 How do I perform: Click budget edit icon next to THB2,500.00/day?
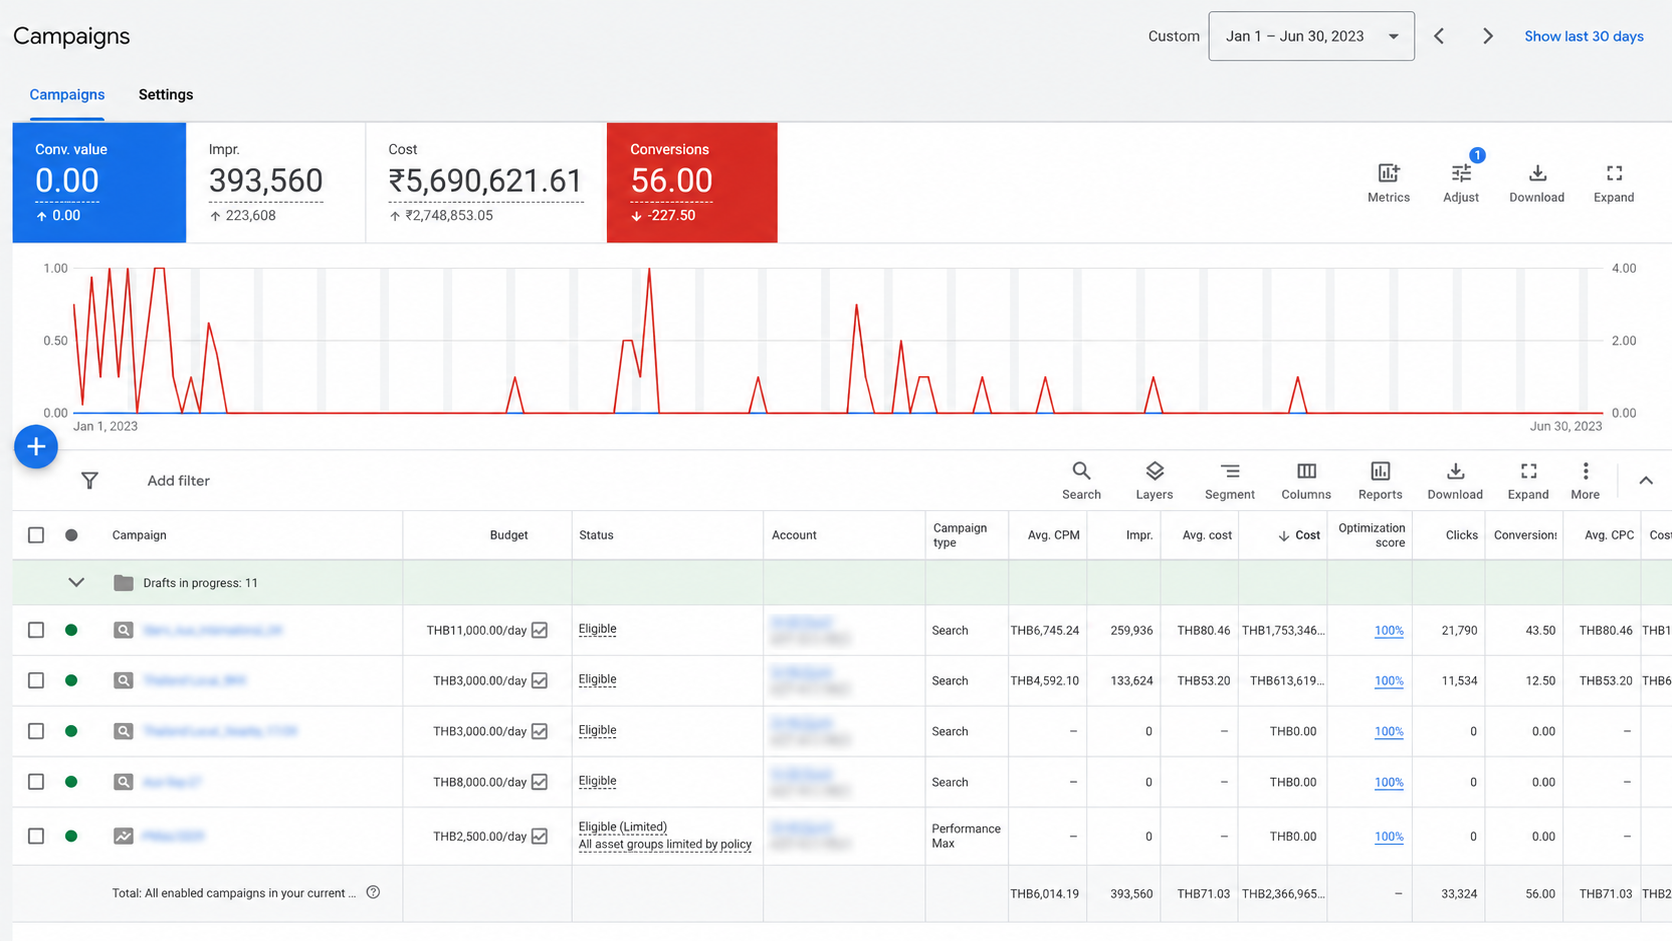coord(540,836)
